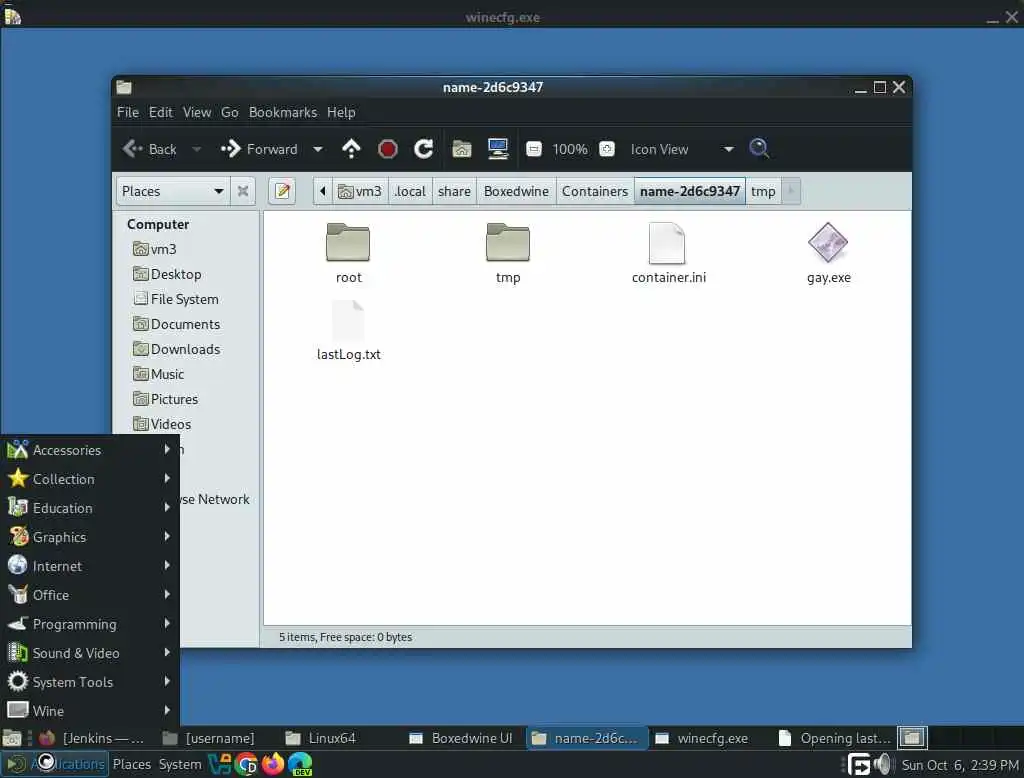Open the Go menu

230,112
